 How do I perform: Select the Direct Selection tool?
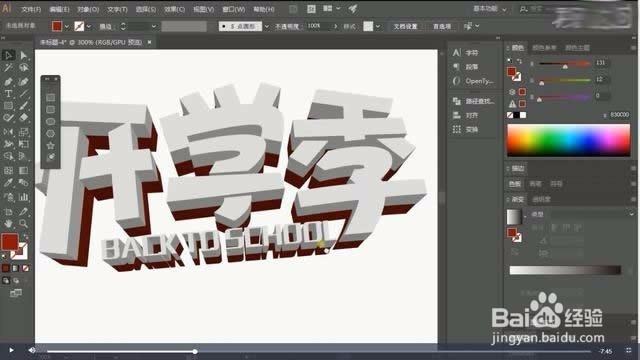pos(24,55)
